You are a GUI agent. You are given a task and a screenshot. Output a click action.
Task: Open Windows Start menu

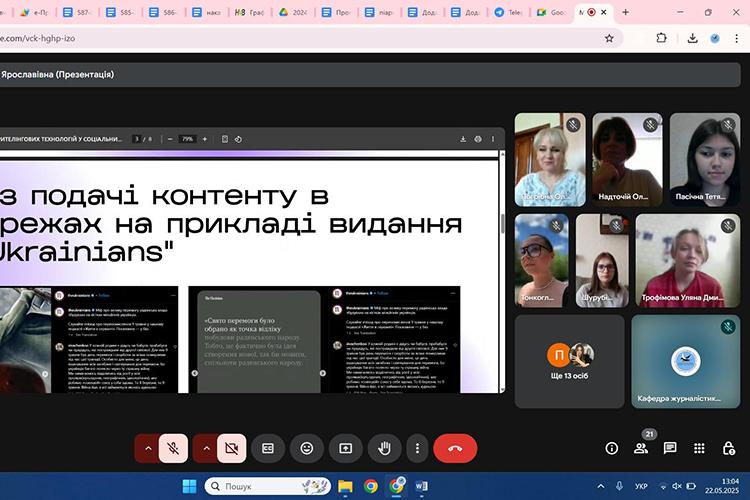pyautogui.click(x=189, y=486)
